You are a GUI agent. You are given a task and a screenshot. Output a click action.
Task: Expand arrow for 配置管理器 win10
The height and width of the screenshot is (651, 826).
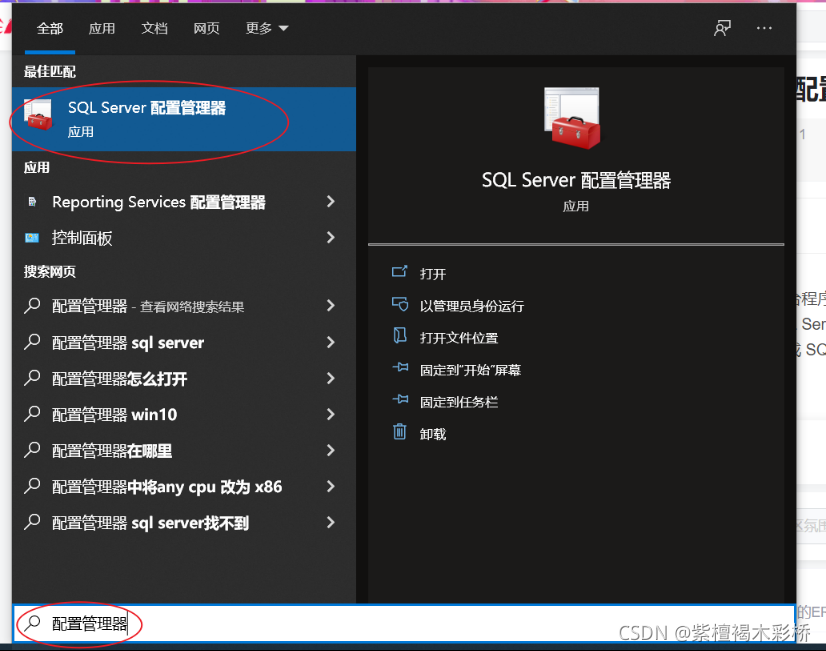coord(330,415)
